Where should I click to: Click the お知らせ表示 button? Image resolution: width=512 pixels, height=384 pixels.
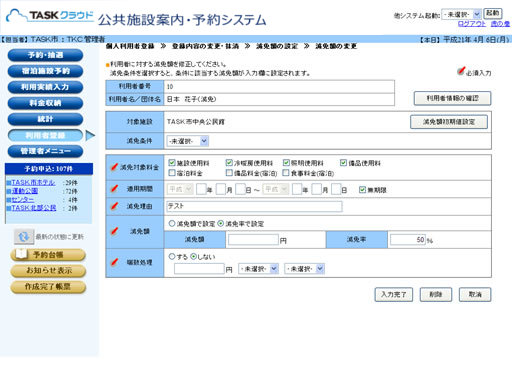tap(48, 271)
